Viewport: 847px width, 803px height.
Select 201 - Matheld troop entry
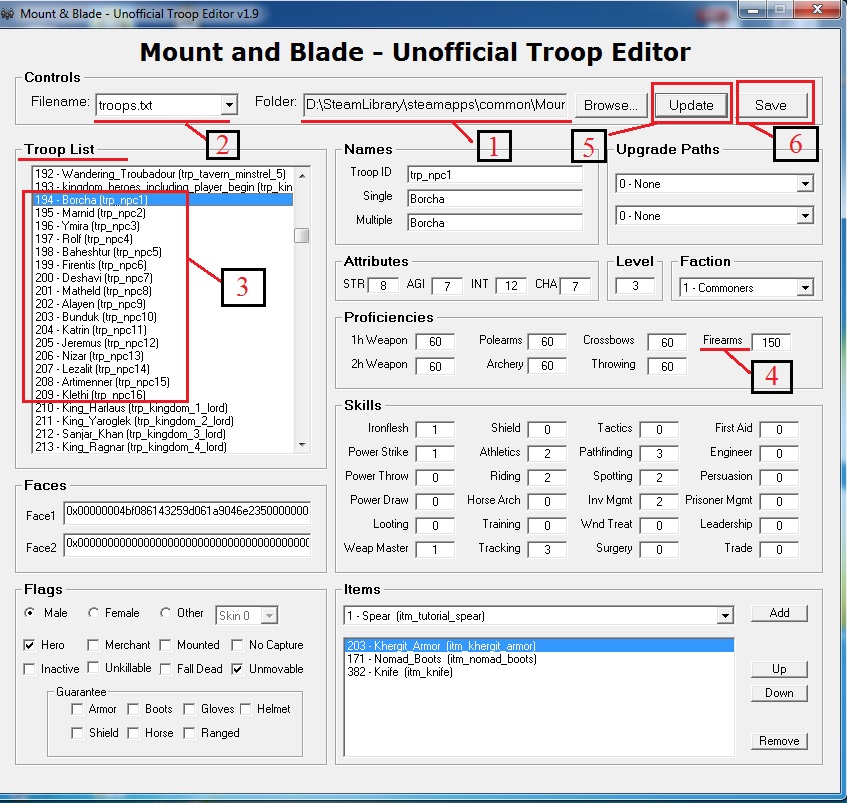tap(163, 291)
